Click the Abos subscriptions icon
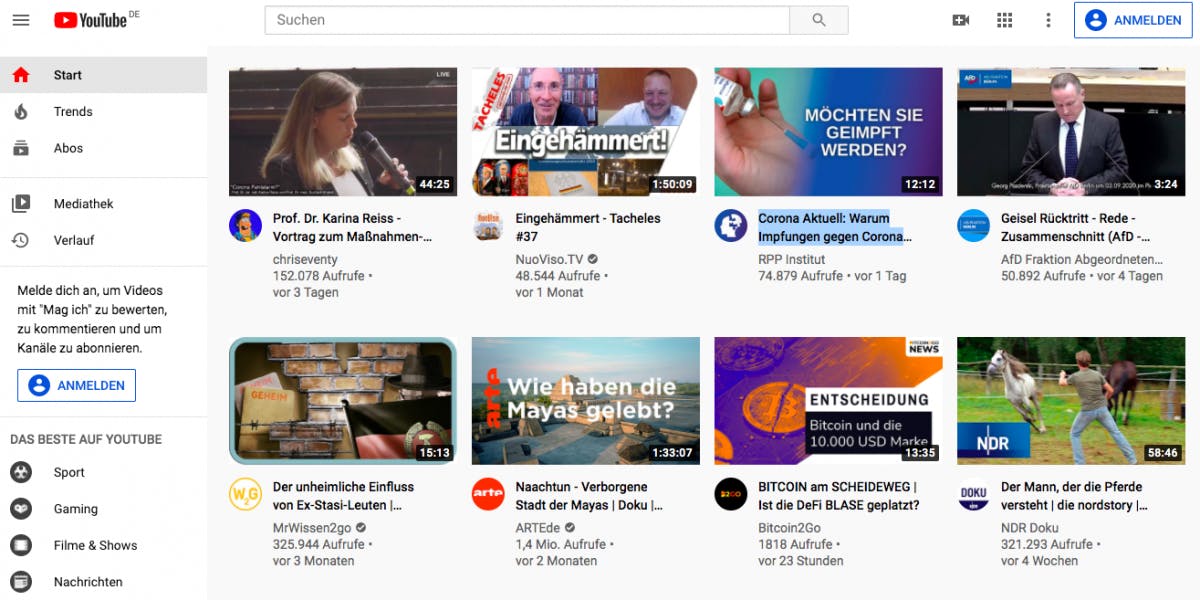 (x=21, y=148)
